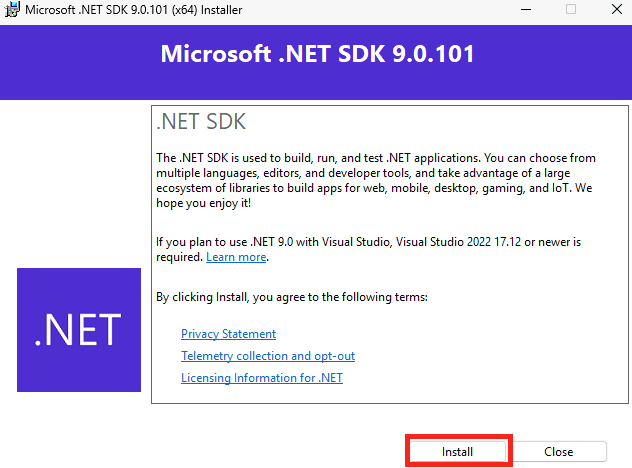Viewport: 632px width, 468px height.
Task: Open Telemetry collection and opt-out link
Action: pos(268,356)
